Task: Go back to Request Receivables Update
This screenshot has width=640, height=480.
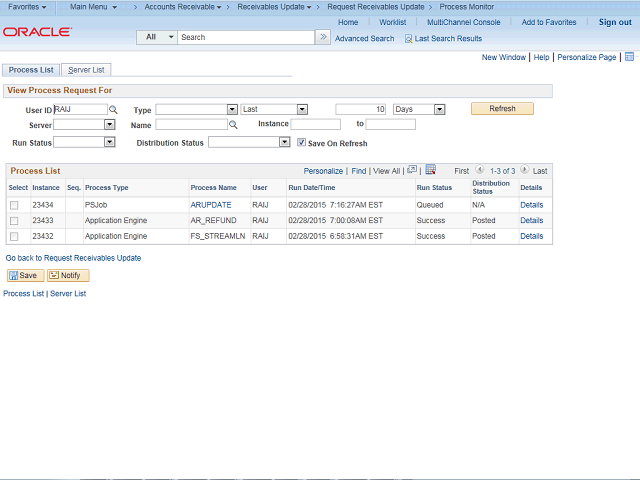Action: point(73,258)
